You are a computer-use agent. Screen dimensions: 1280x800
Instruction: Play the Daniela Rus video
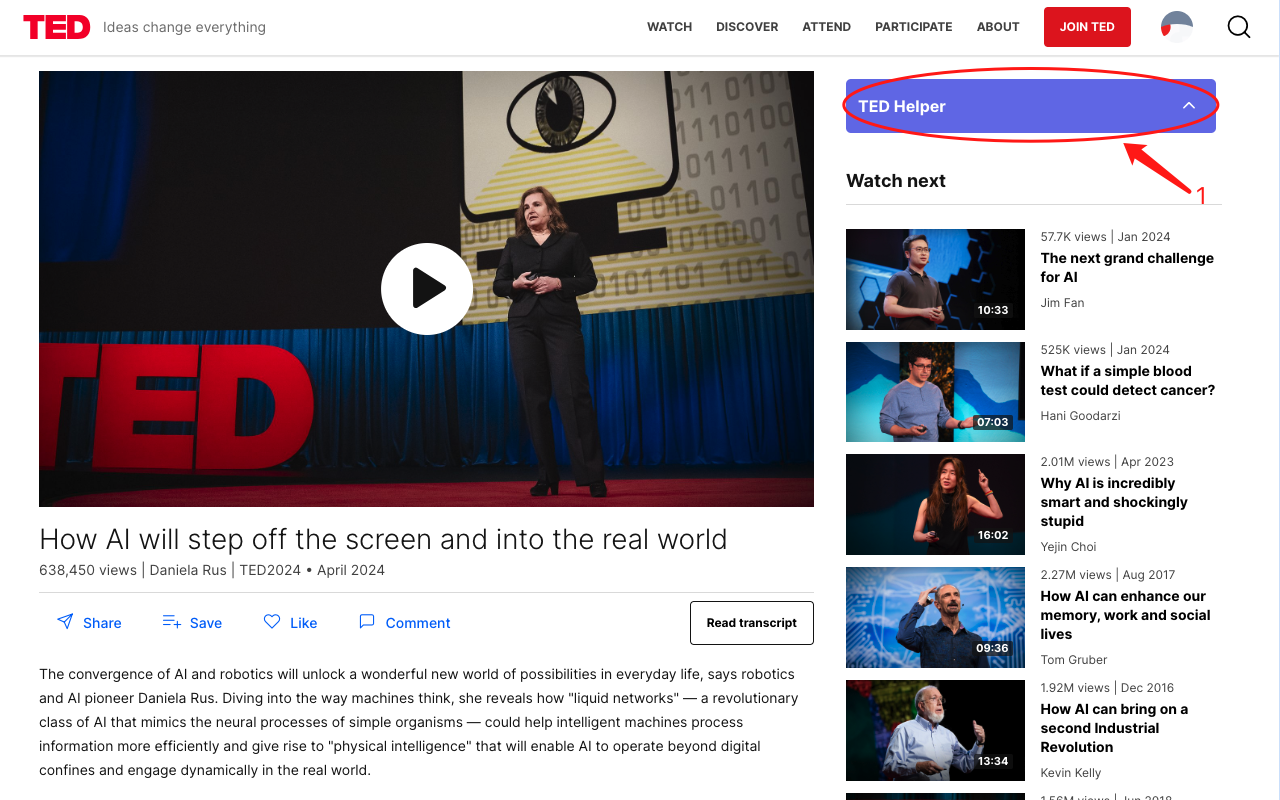[427, 288]
